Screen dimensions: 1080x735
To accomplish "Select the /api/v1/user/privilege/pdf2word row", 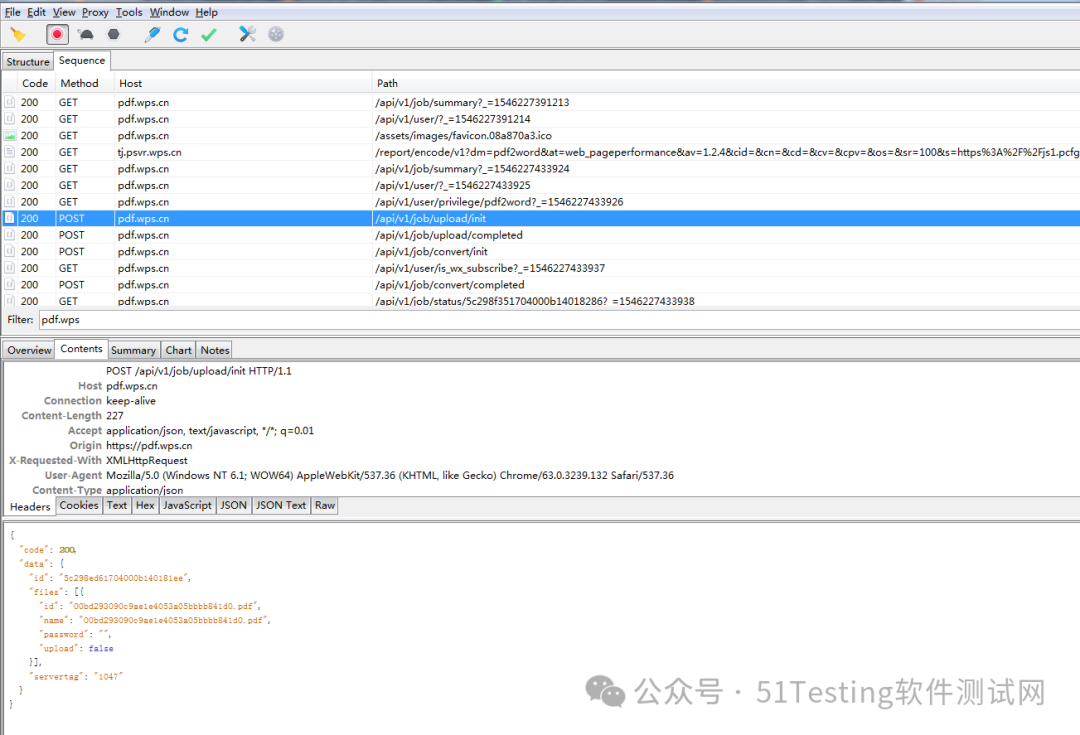I will click(541, 202).
